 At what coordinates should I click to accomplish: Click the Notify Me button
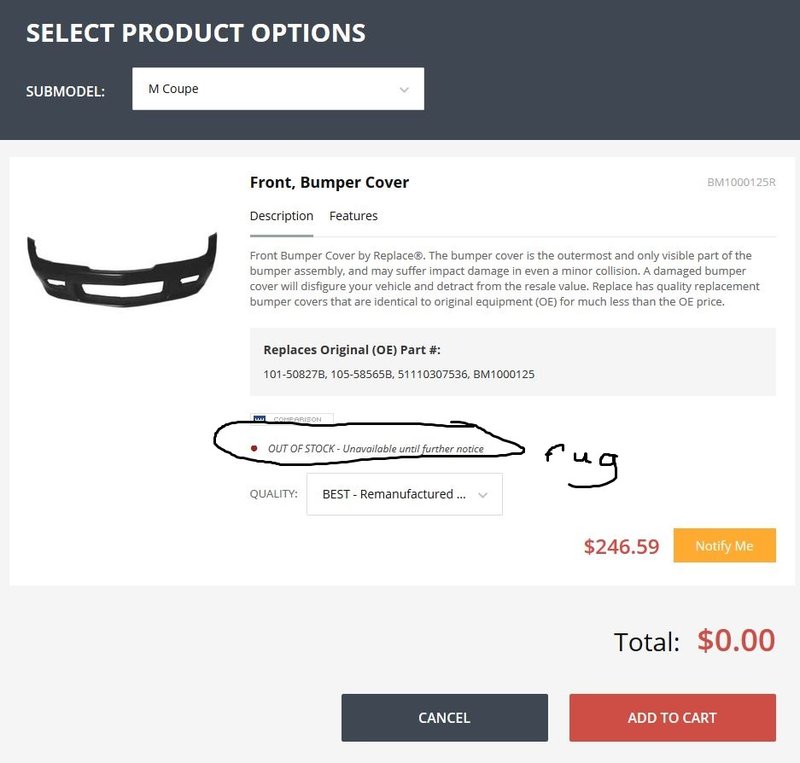(x=724, y=546)
